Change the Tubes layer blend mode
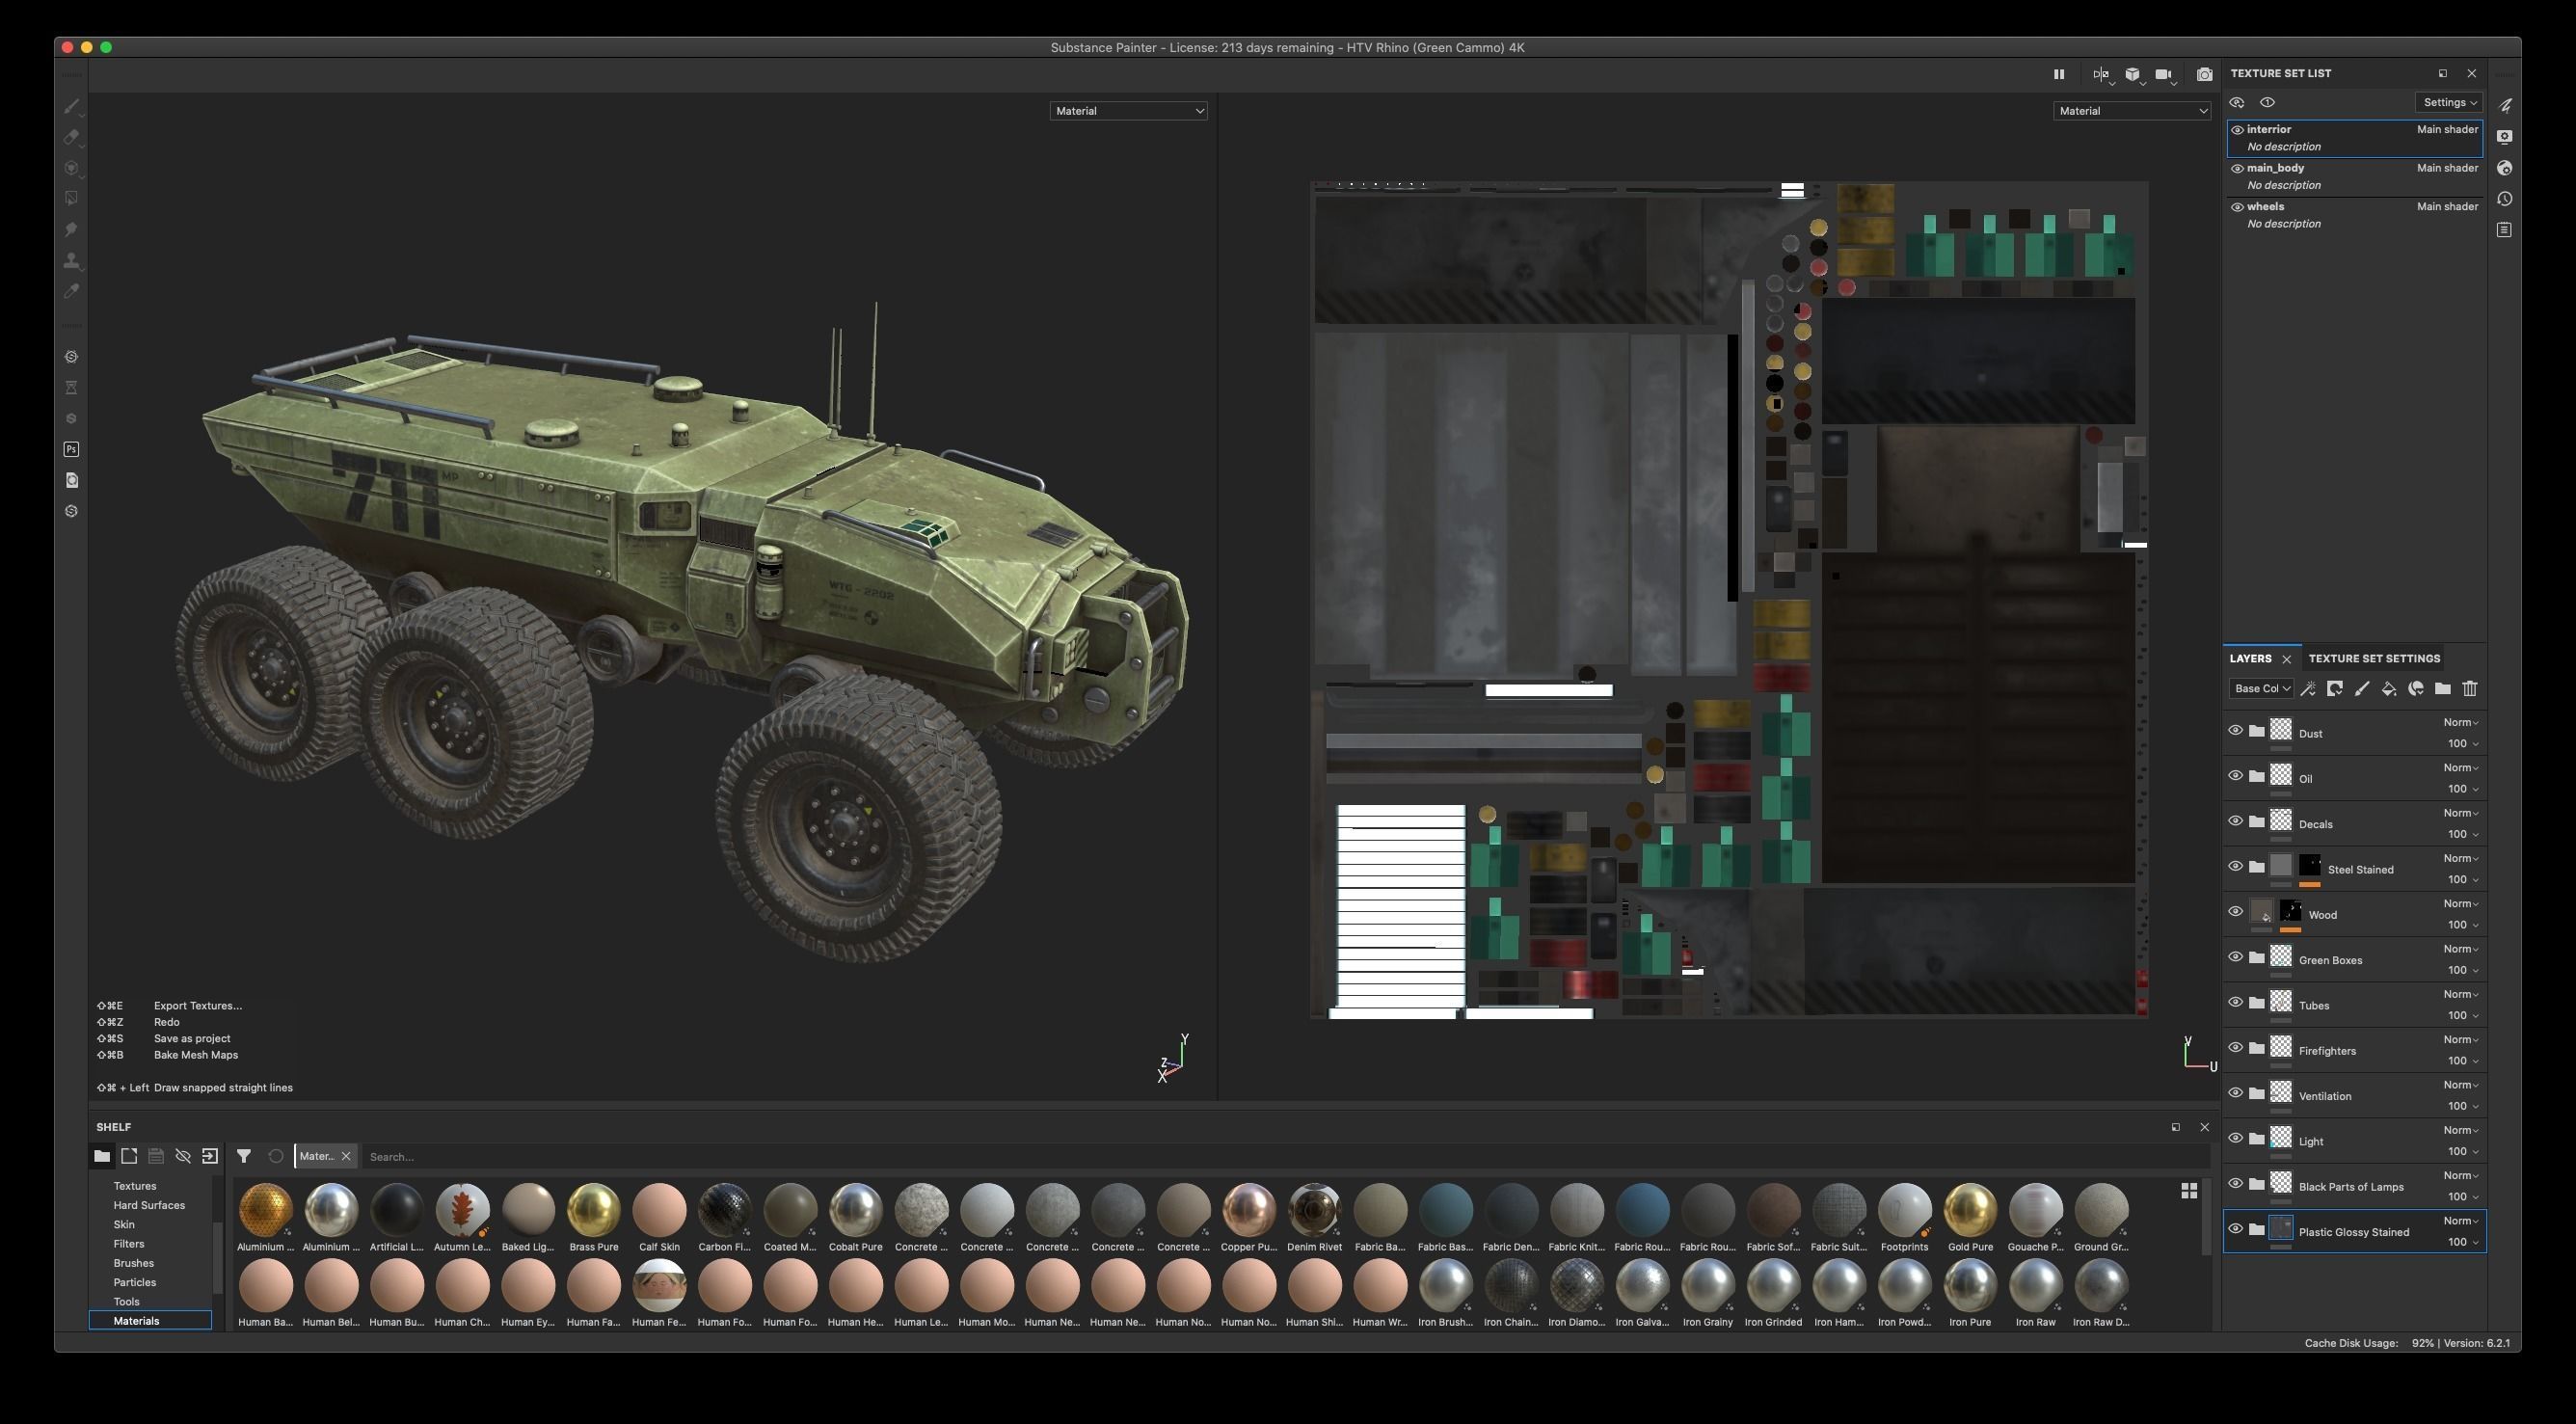Image resolution: width=2576 pixels, height=1424 pixels. pos(2460,994)
